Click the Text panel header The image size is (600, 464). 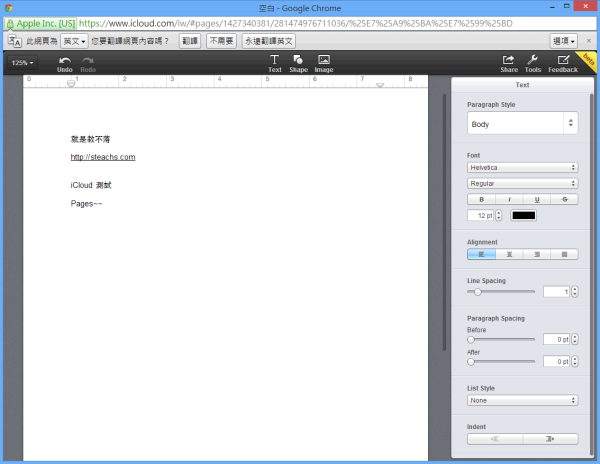click(522, 85)
